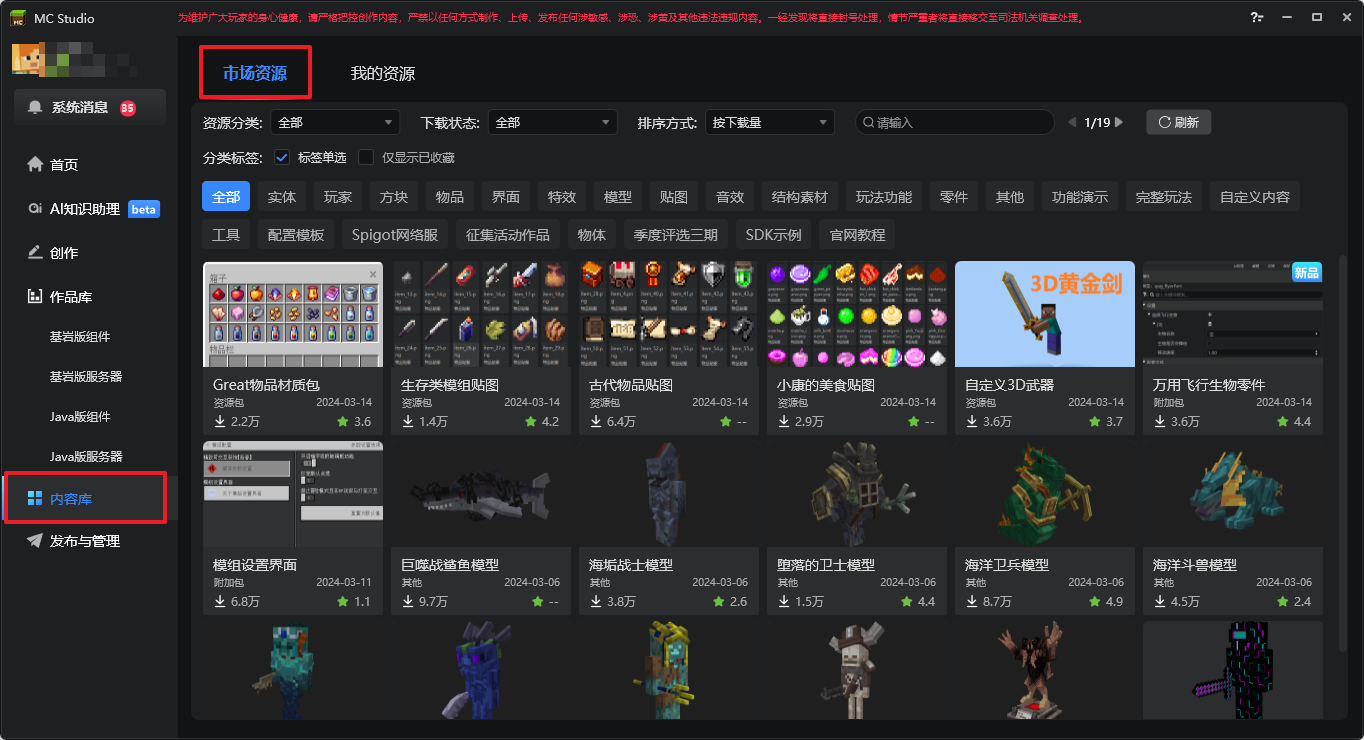Viewport: 1364px width, 740px height.
Task: Open 小康的美食贴图 thumbnail
Action: click(857, 314)
